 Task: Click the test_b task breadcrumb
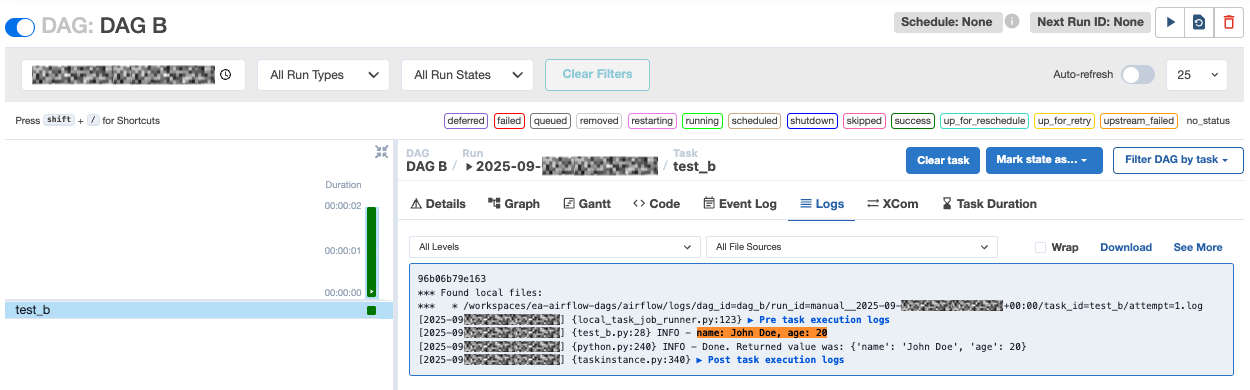(694, 166)
